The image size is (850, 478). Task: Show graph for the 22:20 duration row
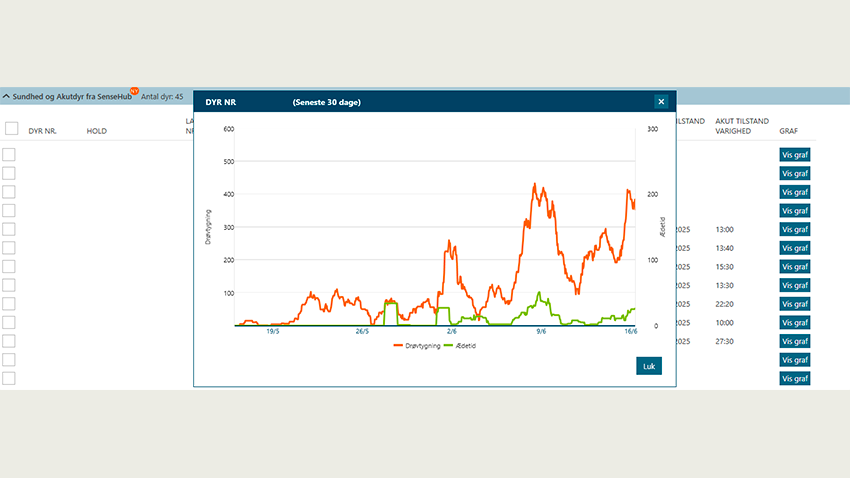[x=794, y=304]
